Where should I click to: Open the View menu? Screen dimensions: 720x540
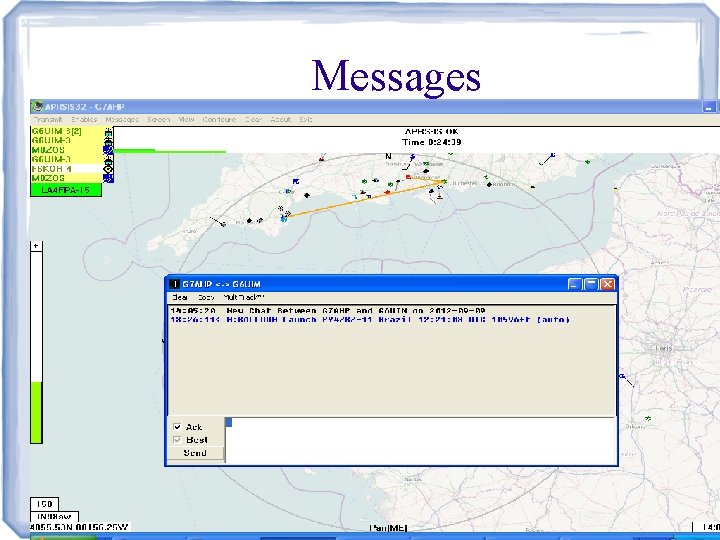[x=186, y=119]
